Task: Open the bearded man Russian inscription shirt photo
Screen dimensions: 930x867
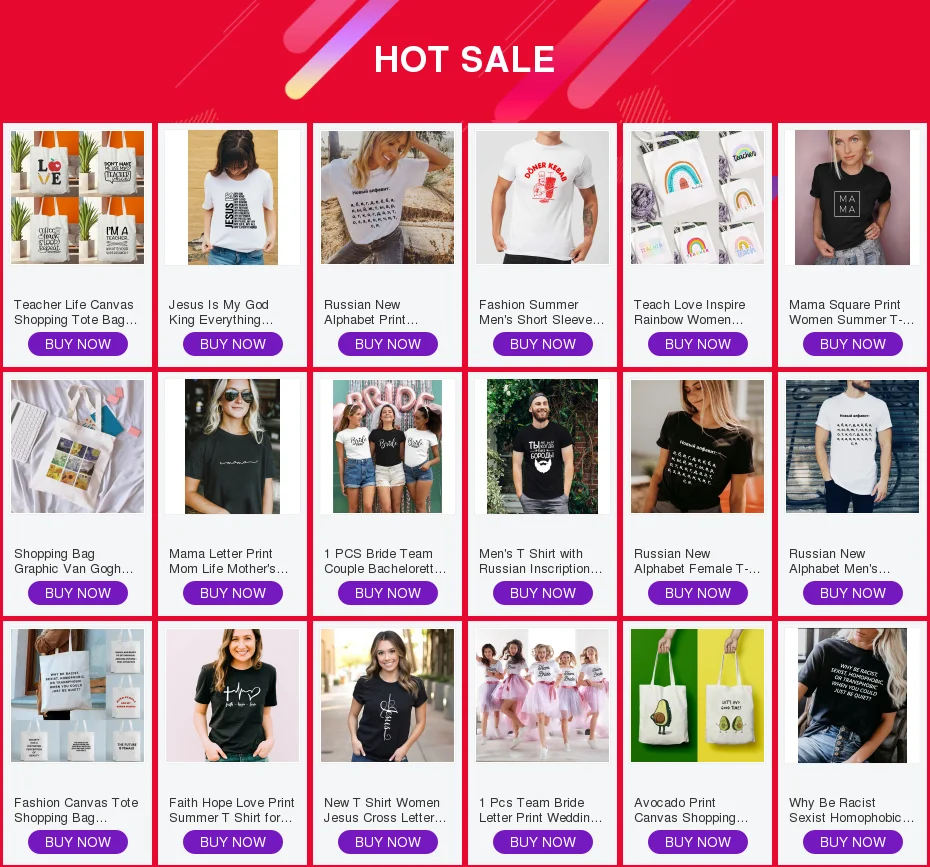Action: pyautogui.click(x=542, y=447)
